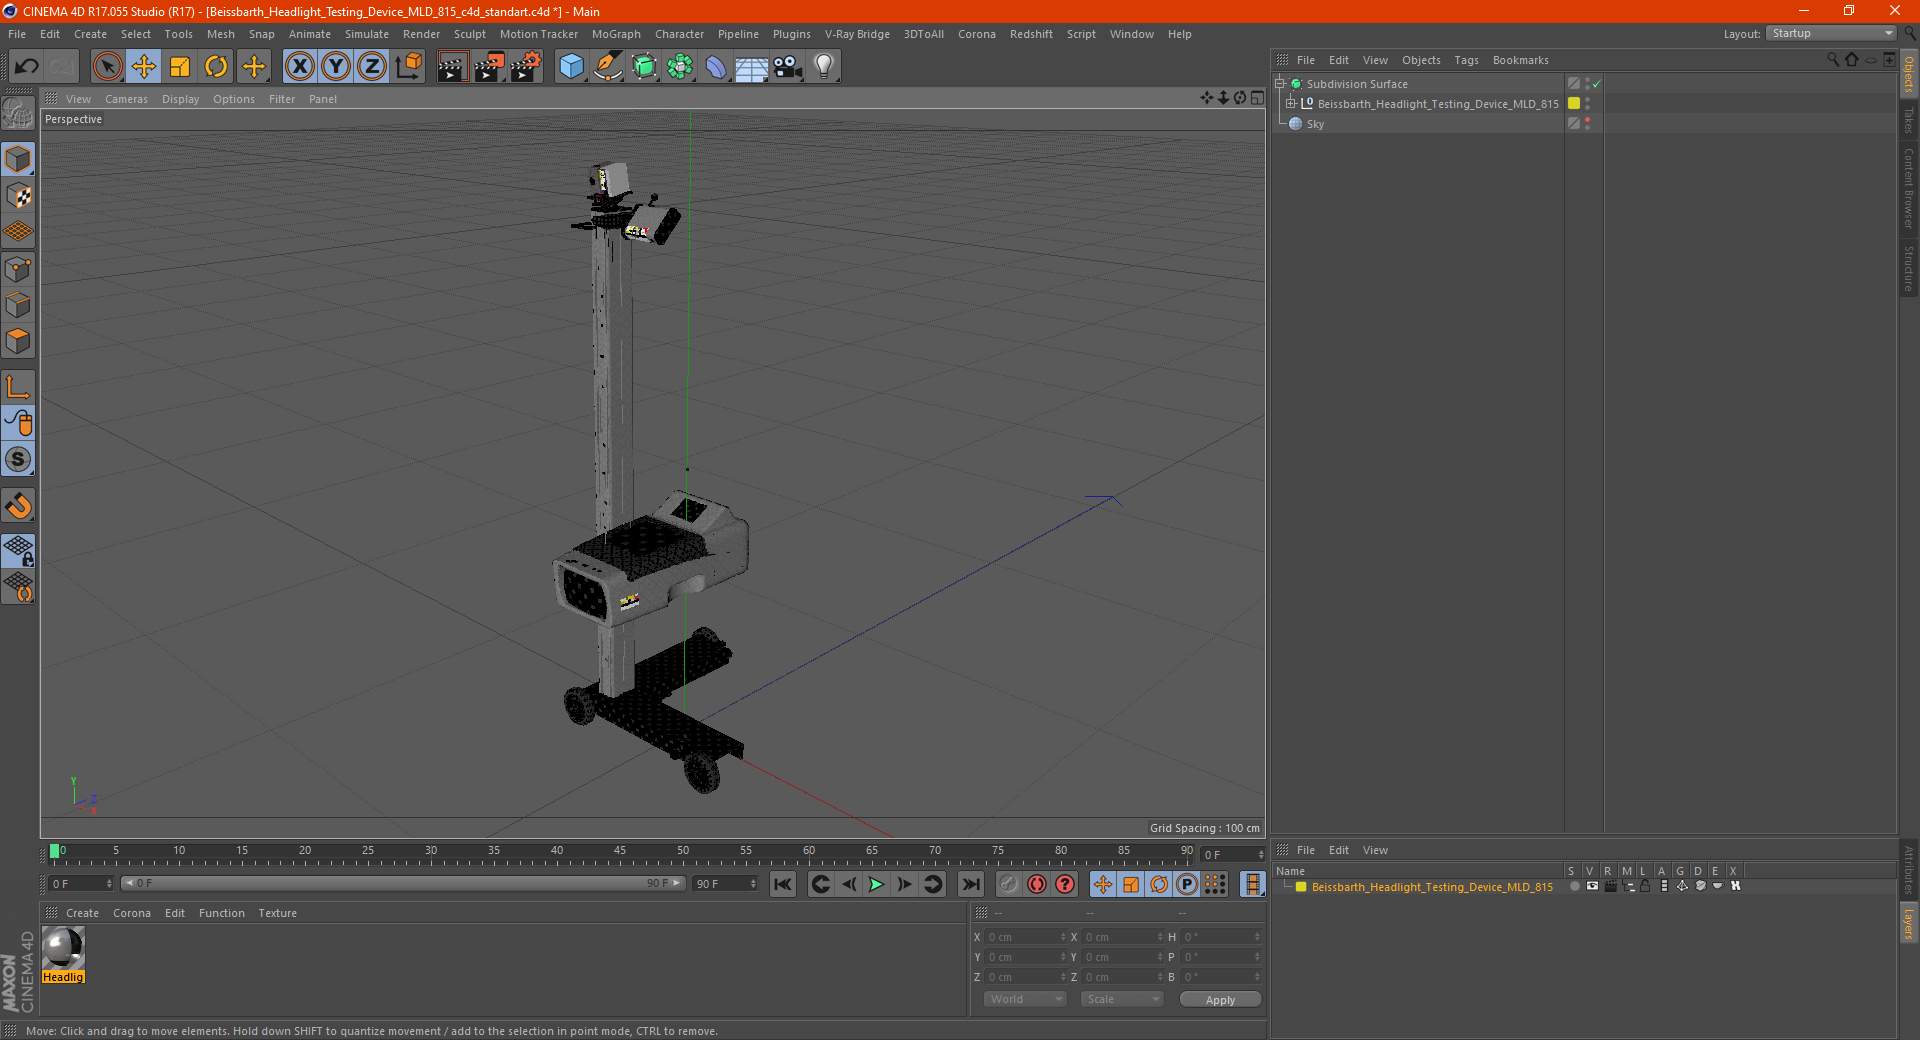Click Make Editable icon in left sidebar
This screenshot has height=1040, width=1920.
click(18, 114)
